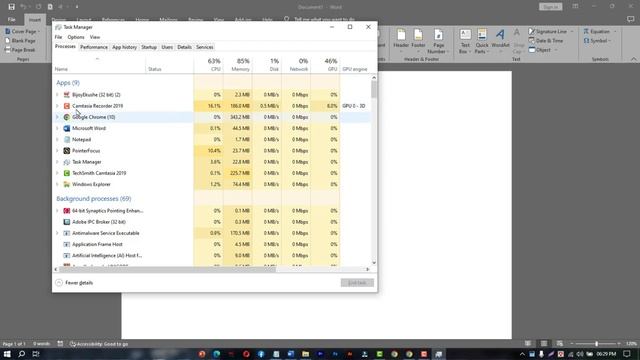Expand the Task Manager process group

[x=57, y=162]
